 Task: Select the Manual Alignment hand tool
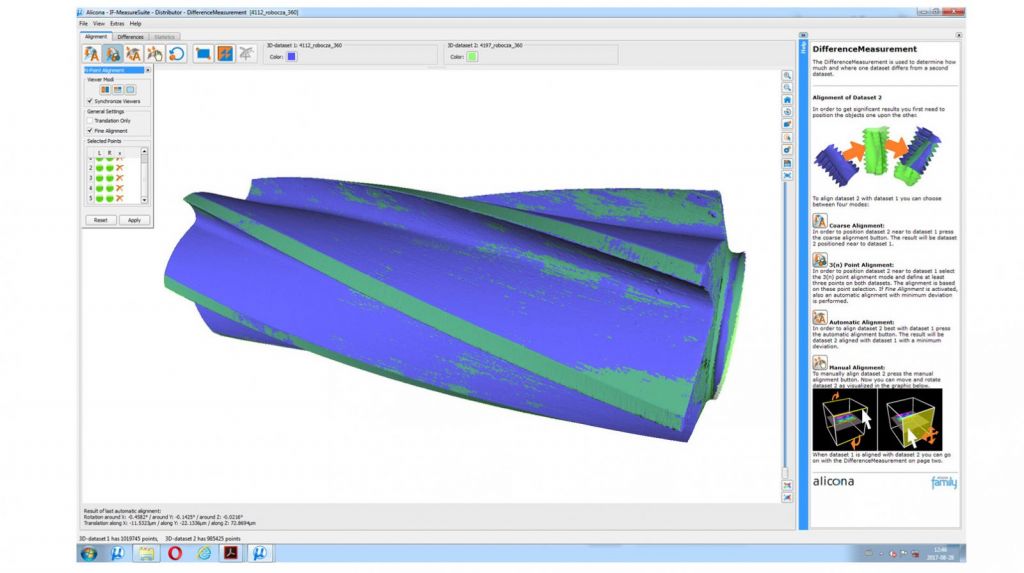(x=155, y=54)
